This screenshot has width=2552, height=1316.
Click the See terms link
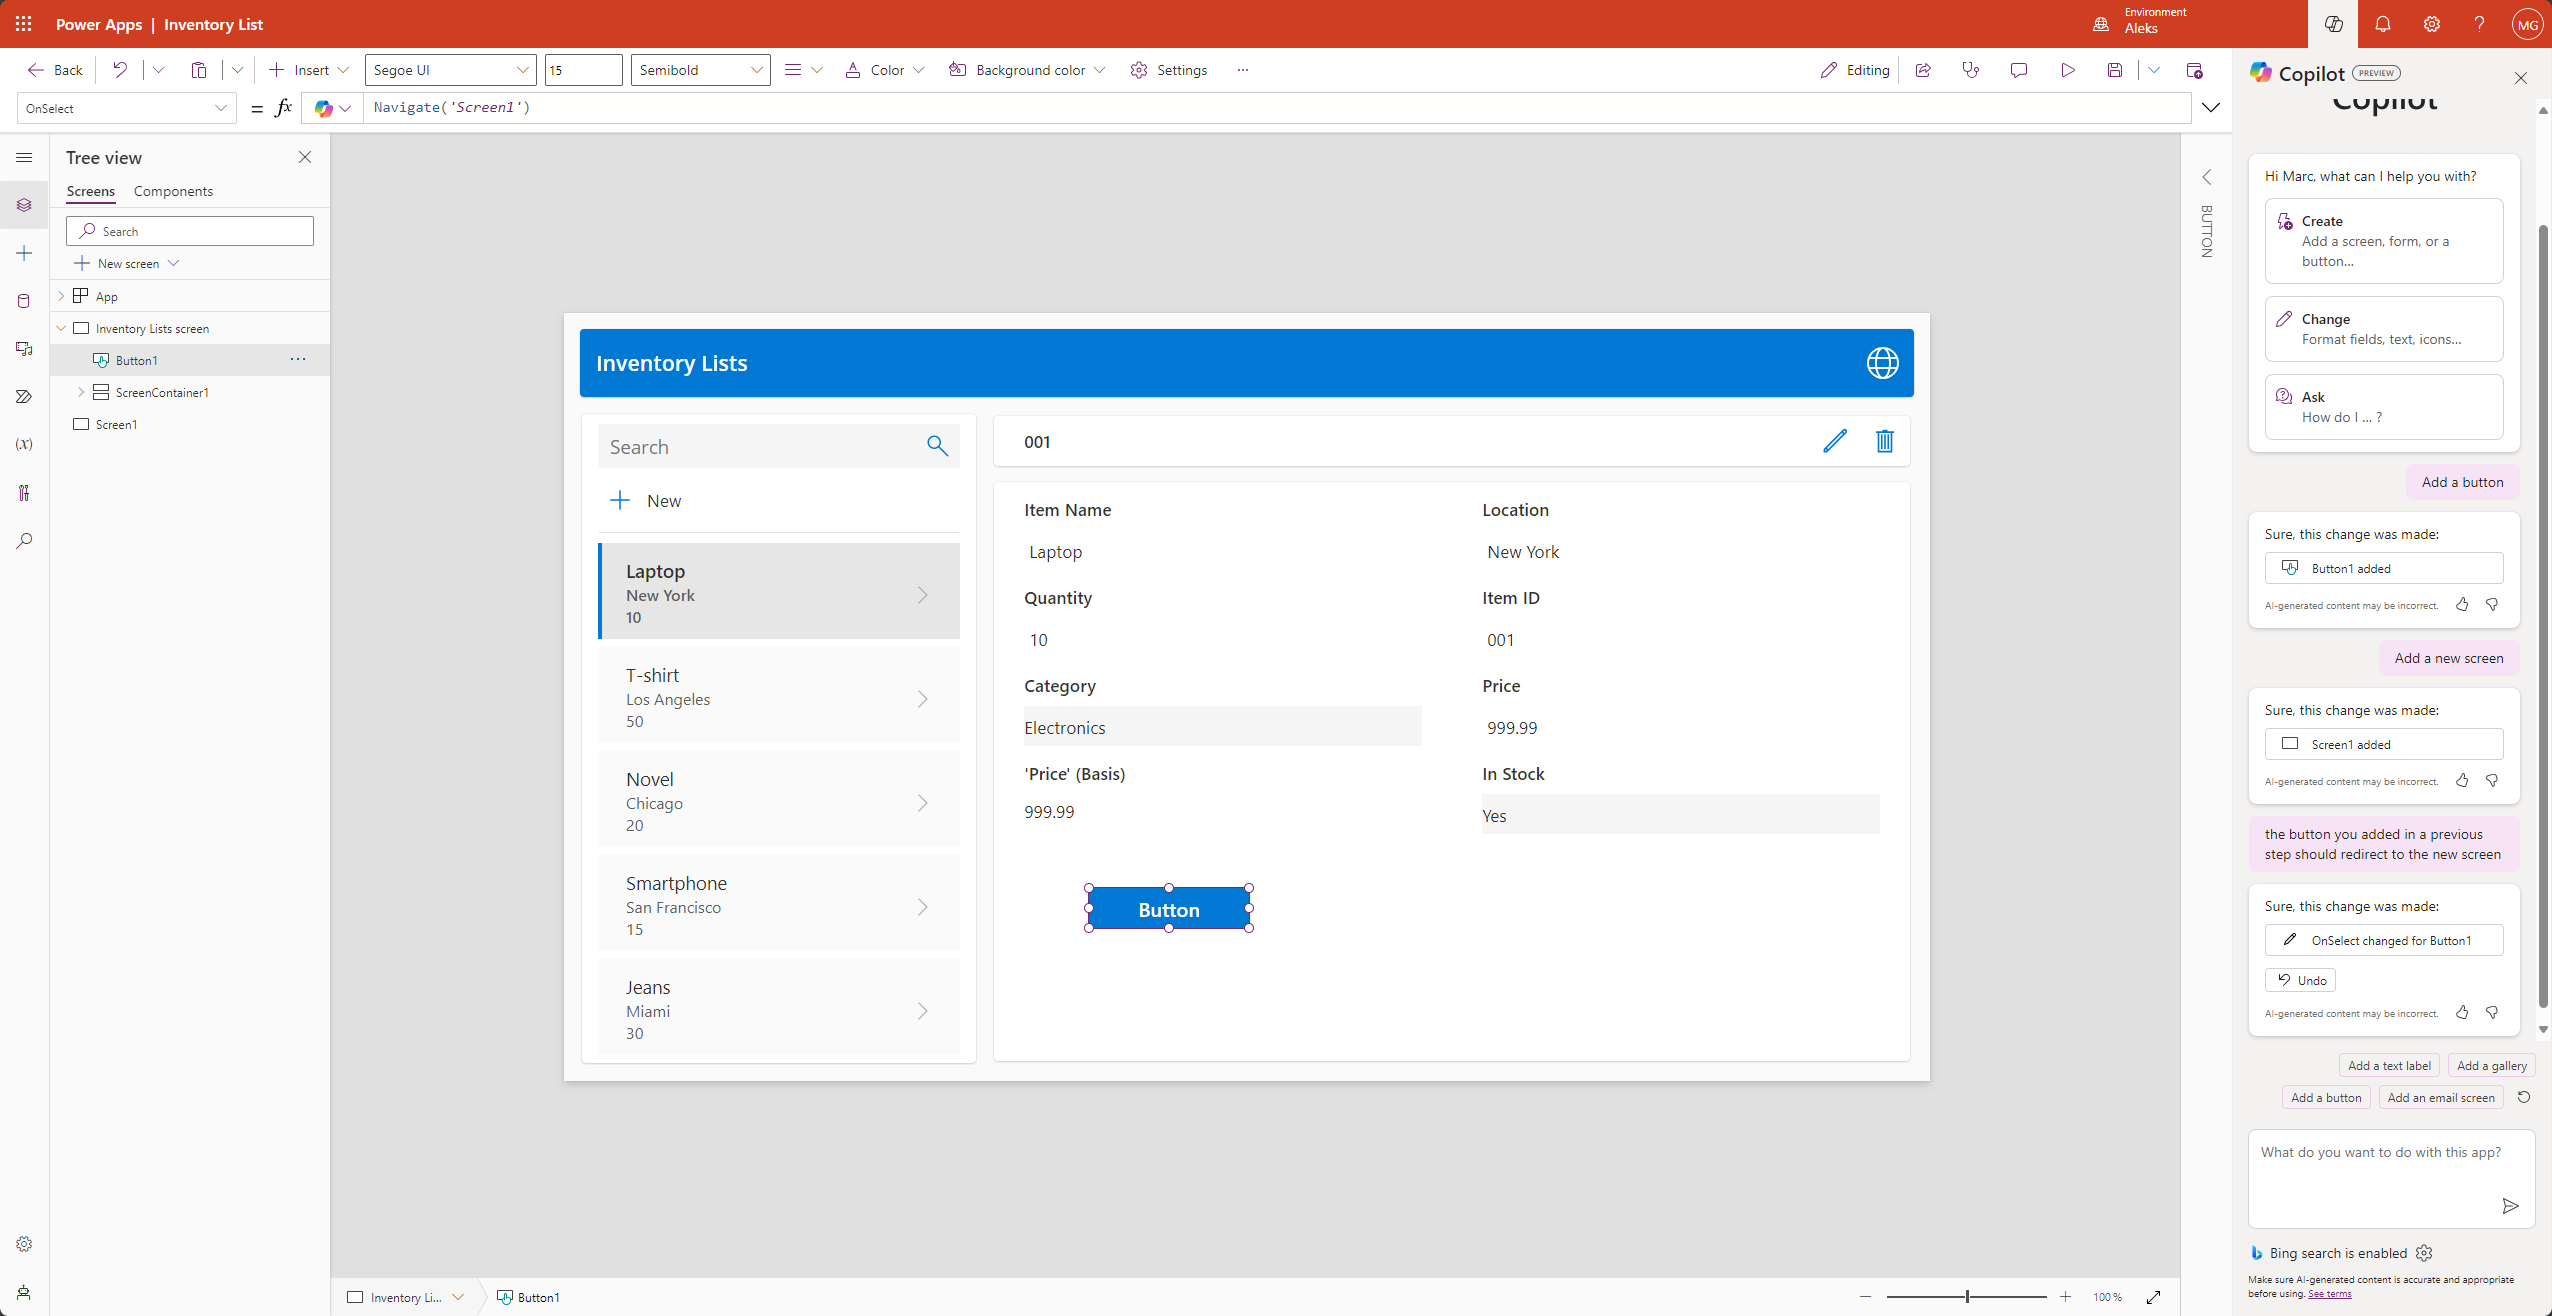2329,1294
